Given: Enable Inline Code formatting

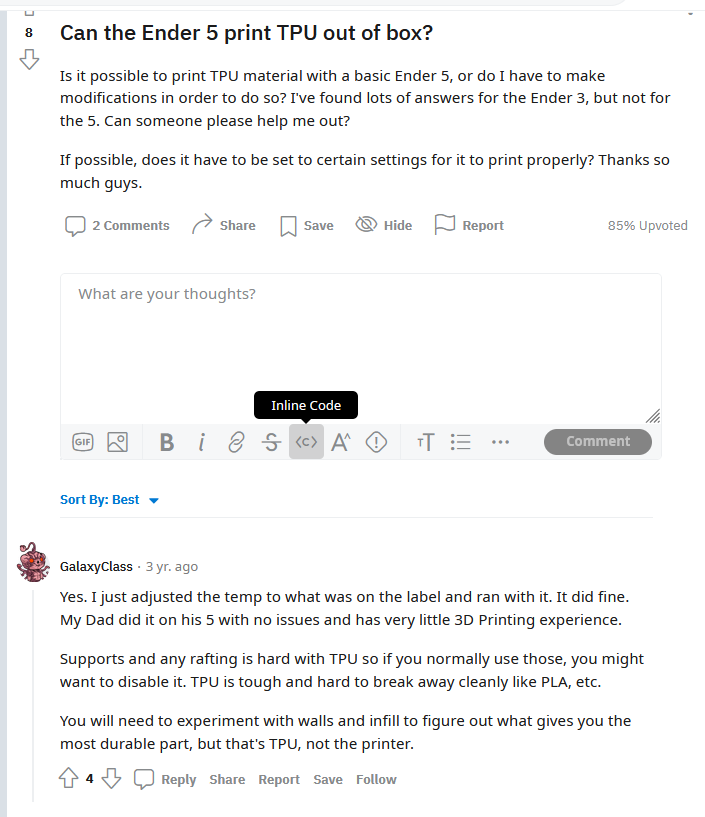Looking at the screenshot, I should (306, 442).
